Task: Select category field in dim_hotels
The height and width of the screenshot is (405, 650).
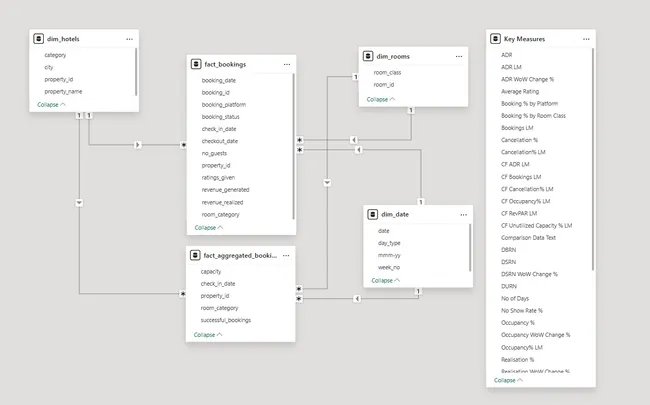Action: click(x=55, y=55)
